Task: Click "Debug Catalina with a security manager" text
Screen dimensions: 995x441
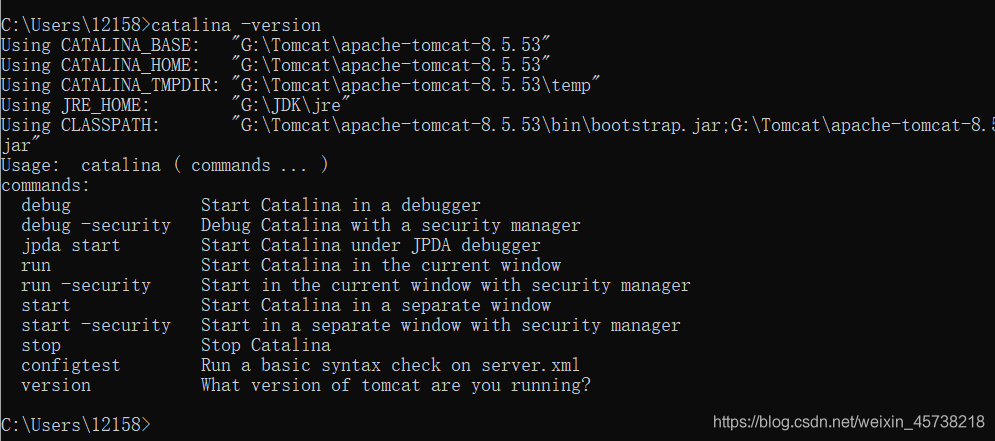Action: [x=390, y=225]
